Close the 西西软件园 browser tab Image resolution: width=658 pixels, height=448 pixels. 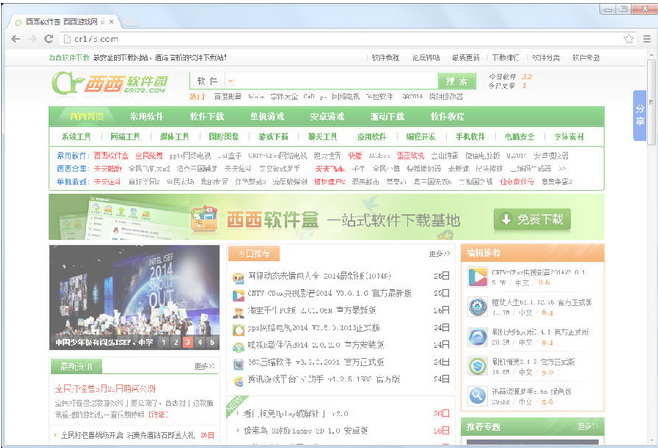coord(111,22)
